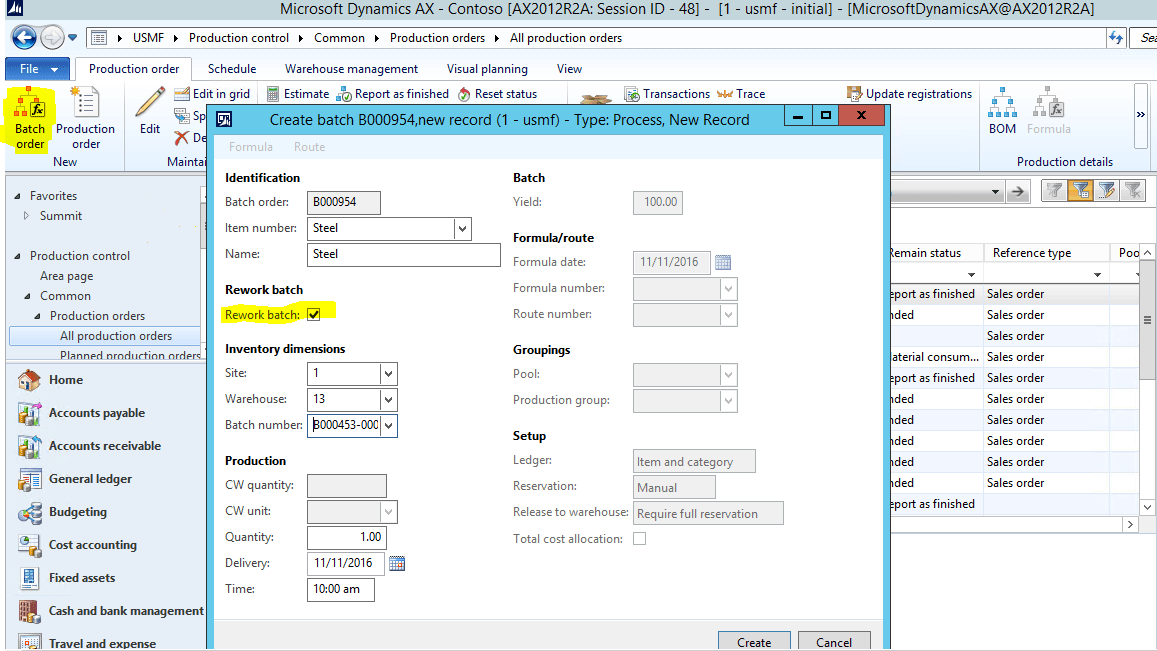
Task: Select the Production order ribbon tab
Action: tap(134, 69)
